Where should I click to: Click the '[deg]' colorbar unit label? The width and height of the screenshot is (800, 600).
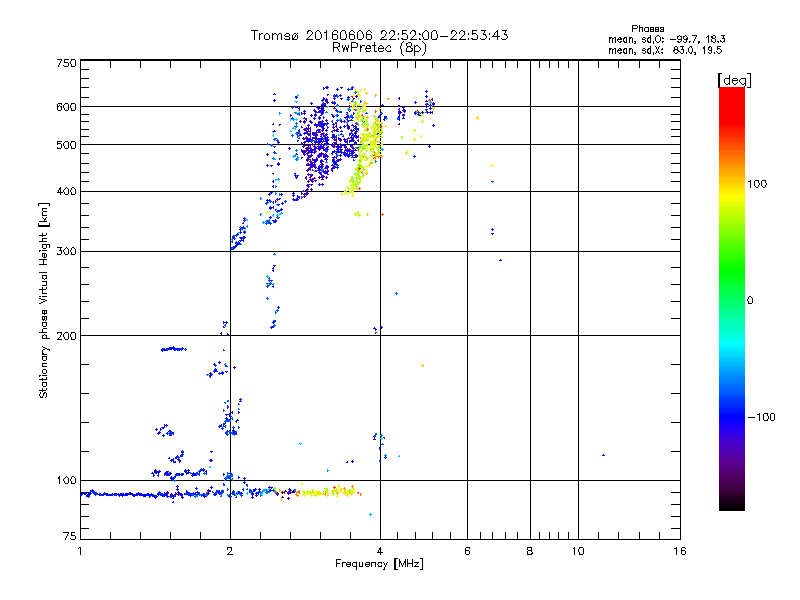(734, 80)
